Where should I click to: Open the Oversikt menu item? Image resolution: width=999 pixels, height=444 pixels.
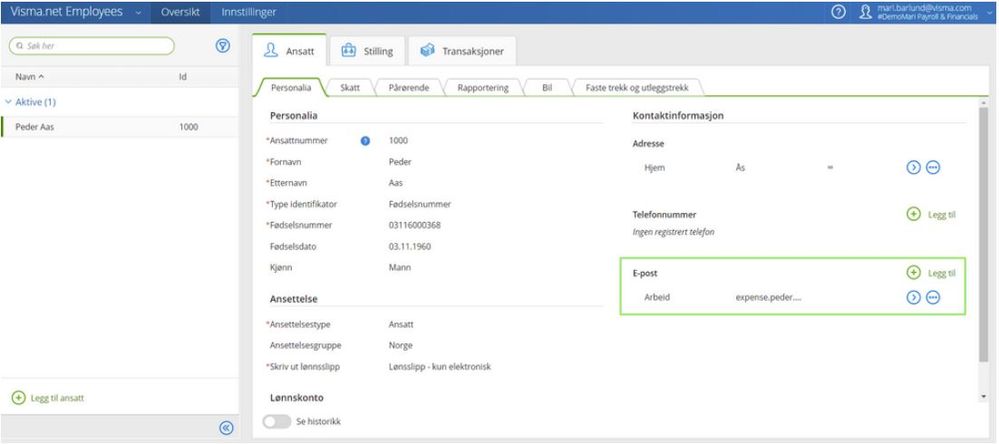pos(181,13)
